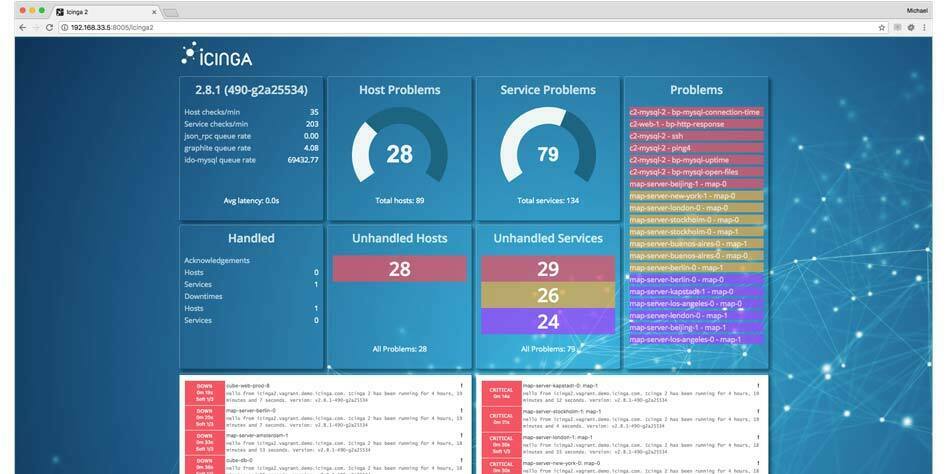The height and width of the screenshot is (474, 950).
Task: Open problem c2-mysql-2 - ping4
Action: 696,148
